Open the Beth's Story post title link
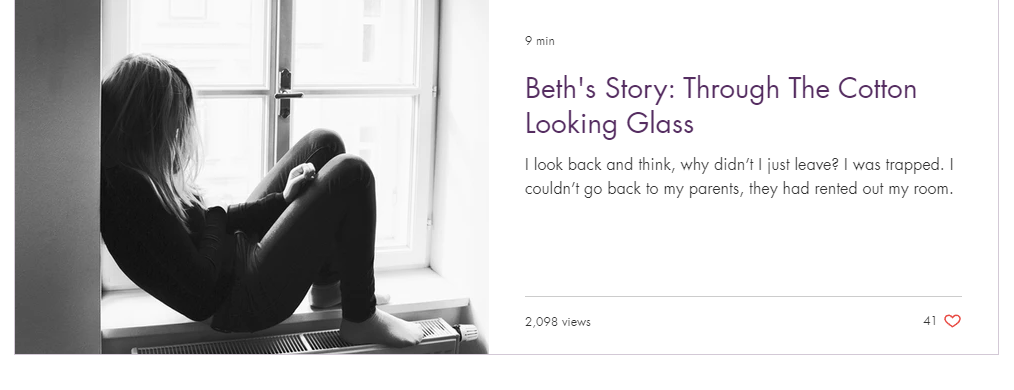1014x390 pixels. click(720, 105)
